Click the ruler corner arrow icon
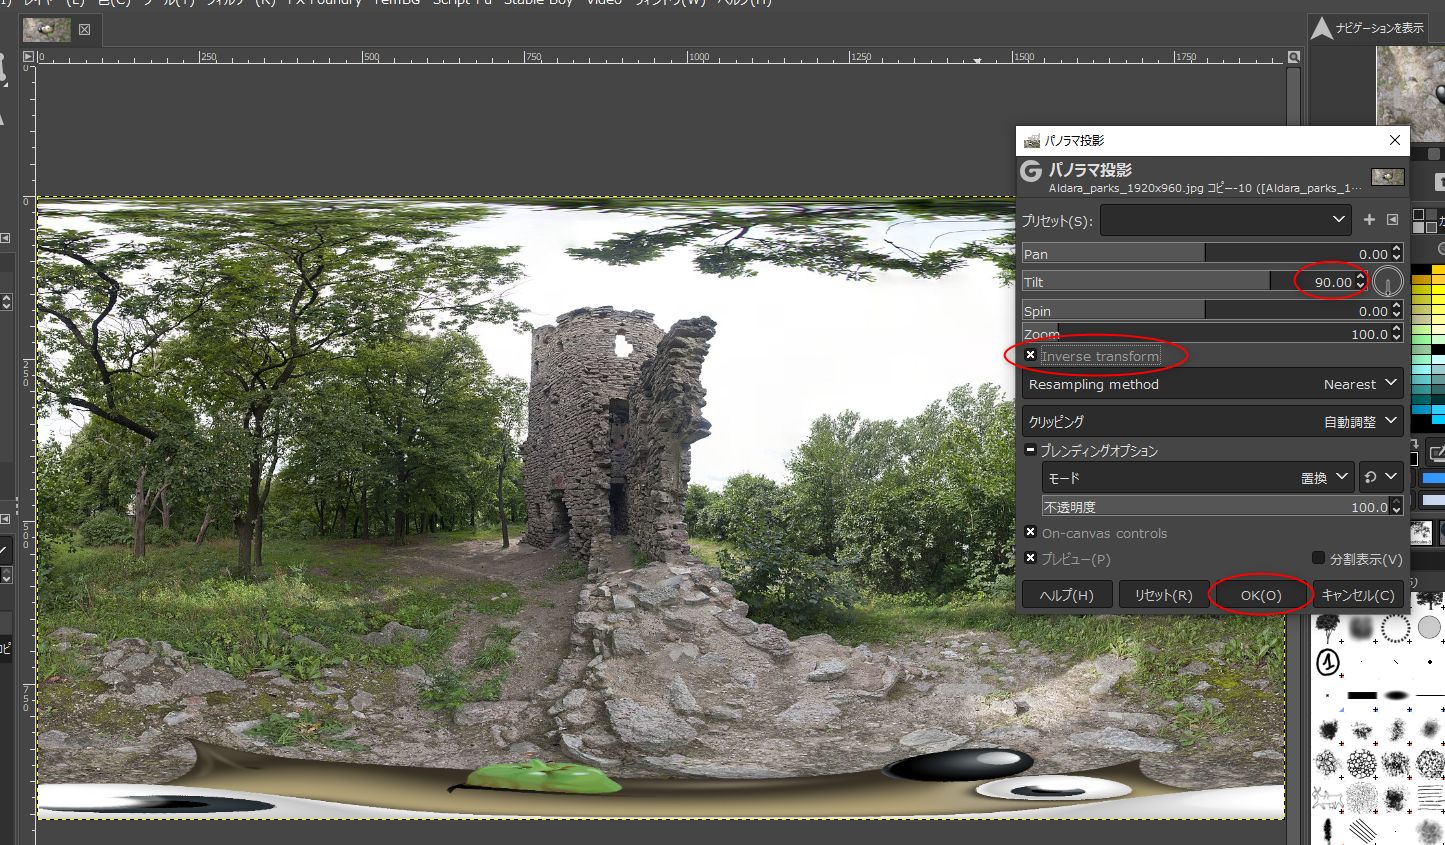Screen dimensions: 1445x845 tap(28, 57)
